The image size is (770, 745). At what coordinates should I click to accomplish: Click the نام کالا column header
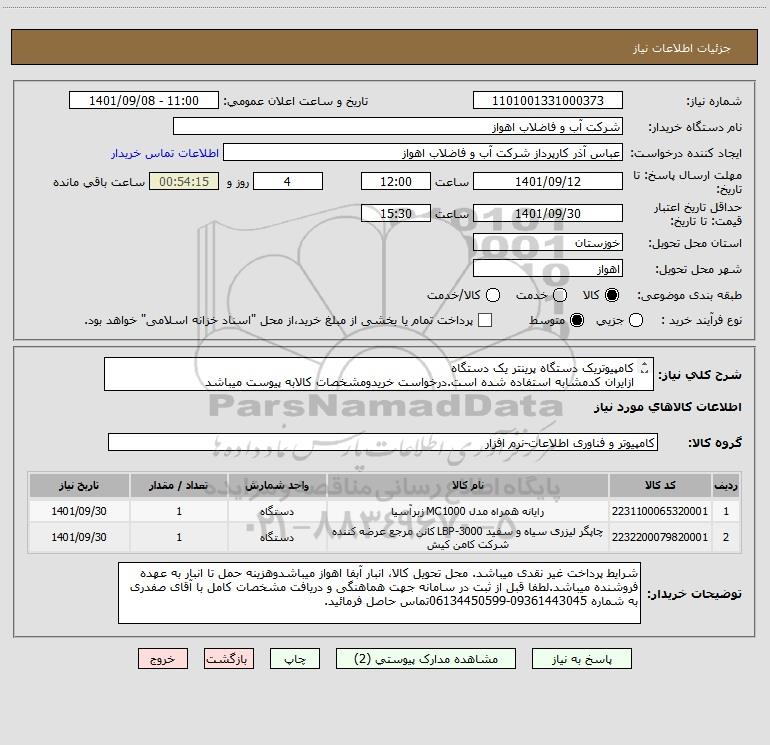click(468, 485)
